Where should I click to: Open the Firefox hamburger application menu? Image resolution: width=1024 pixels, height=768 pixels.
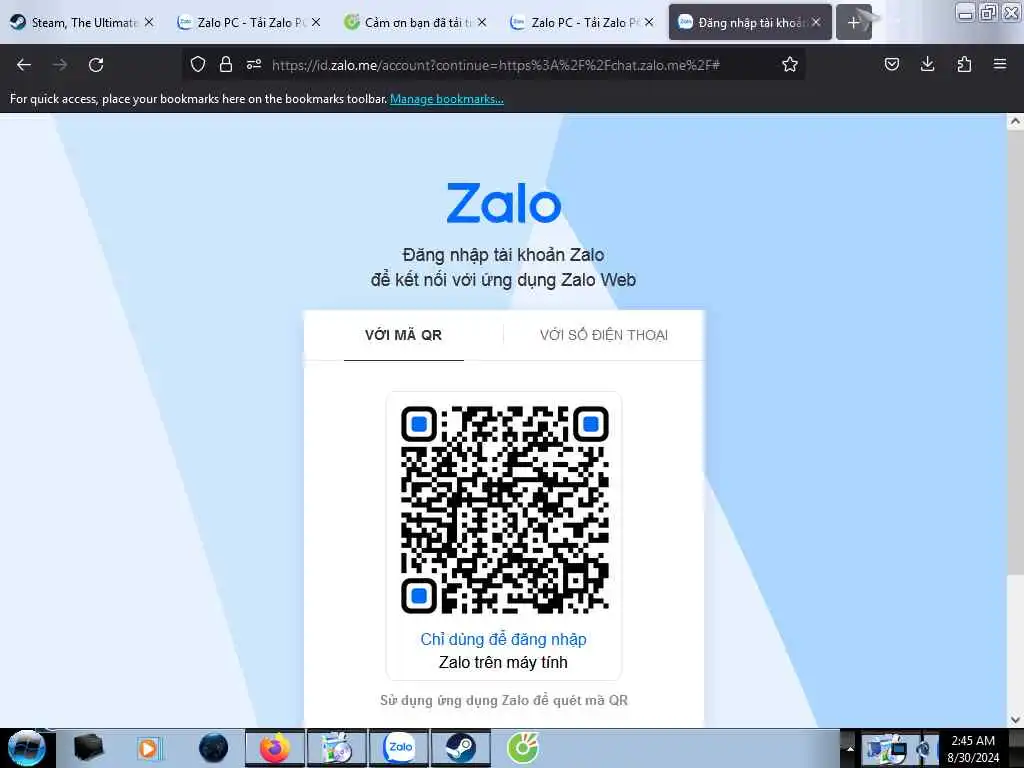tap(1000, 64)
